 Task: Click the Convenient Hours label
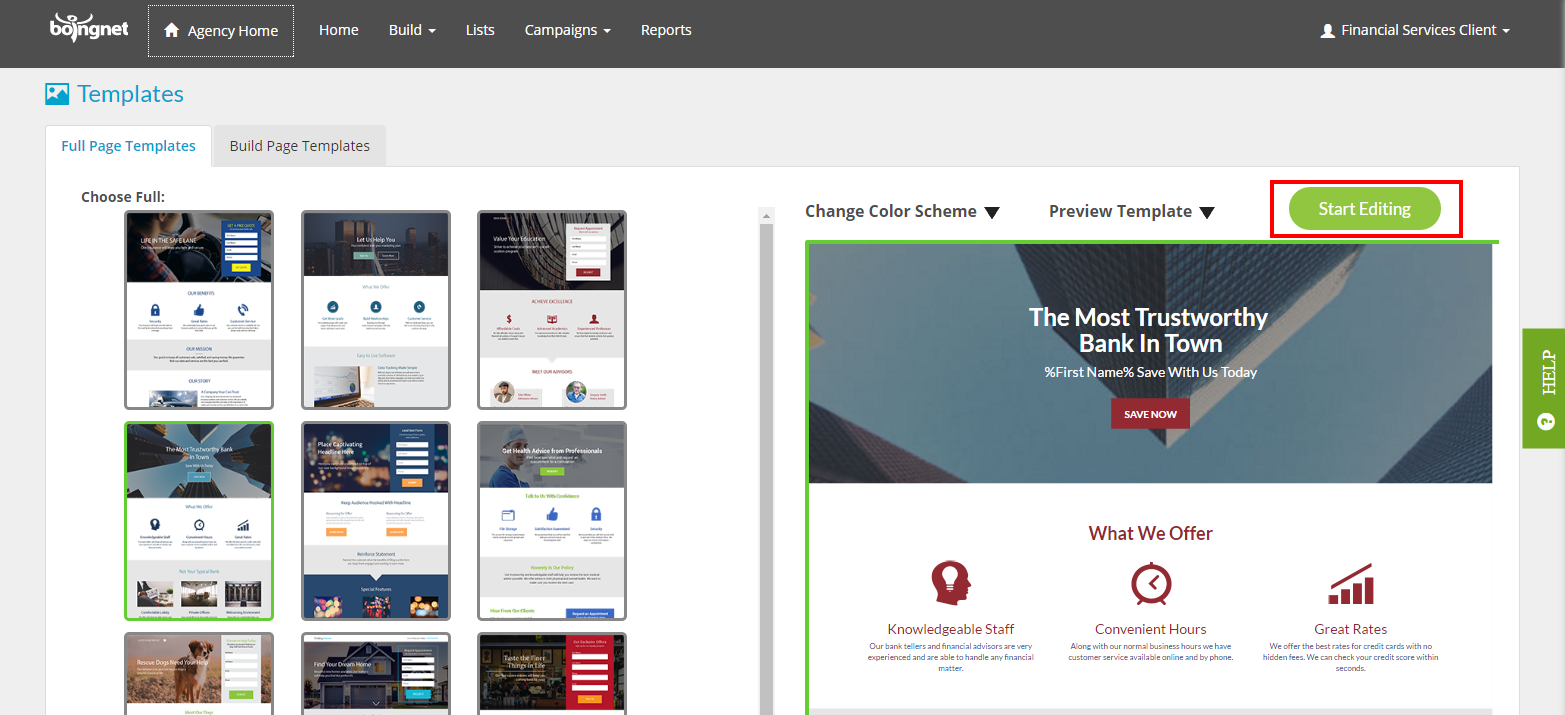[1150, 629]
